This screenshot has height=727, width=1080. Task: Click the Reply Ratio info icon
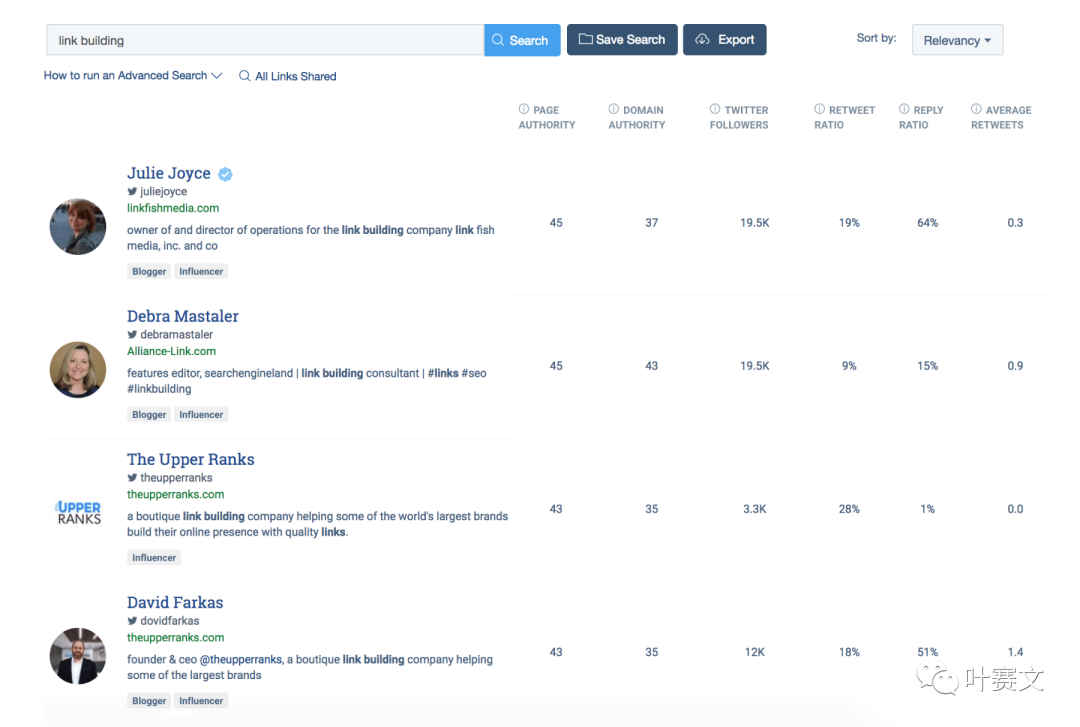tap(904, 109)
